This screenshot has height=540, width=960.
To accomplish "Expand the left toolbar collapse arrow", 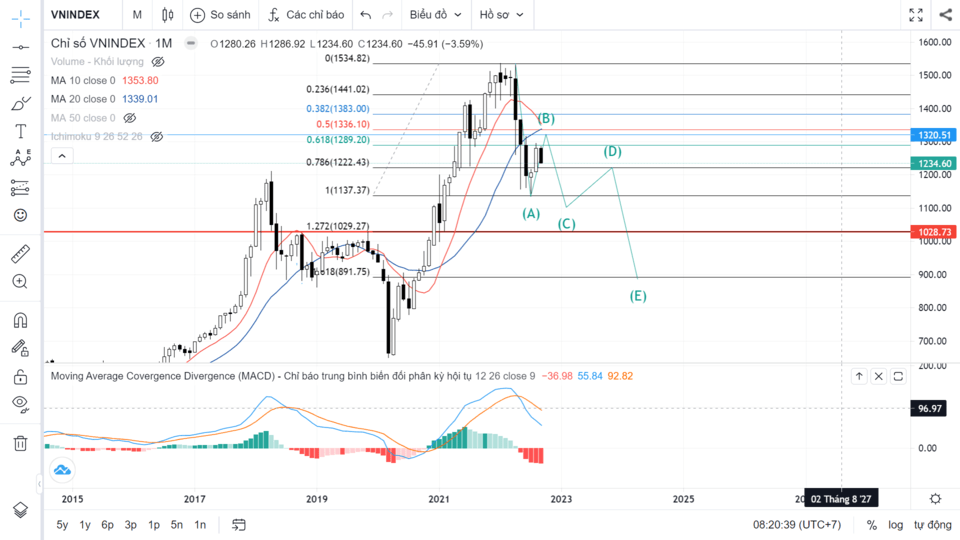I will pyautogui.click(x=39, y=484).
